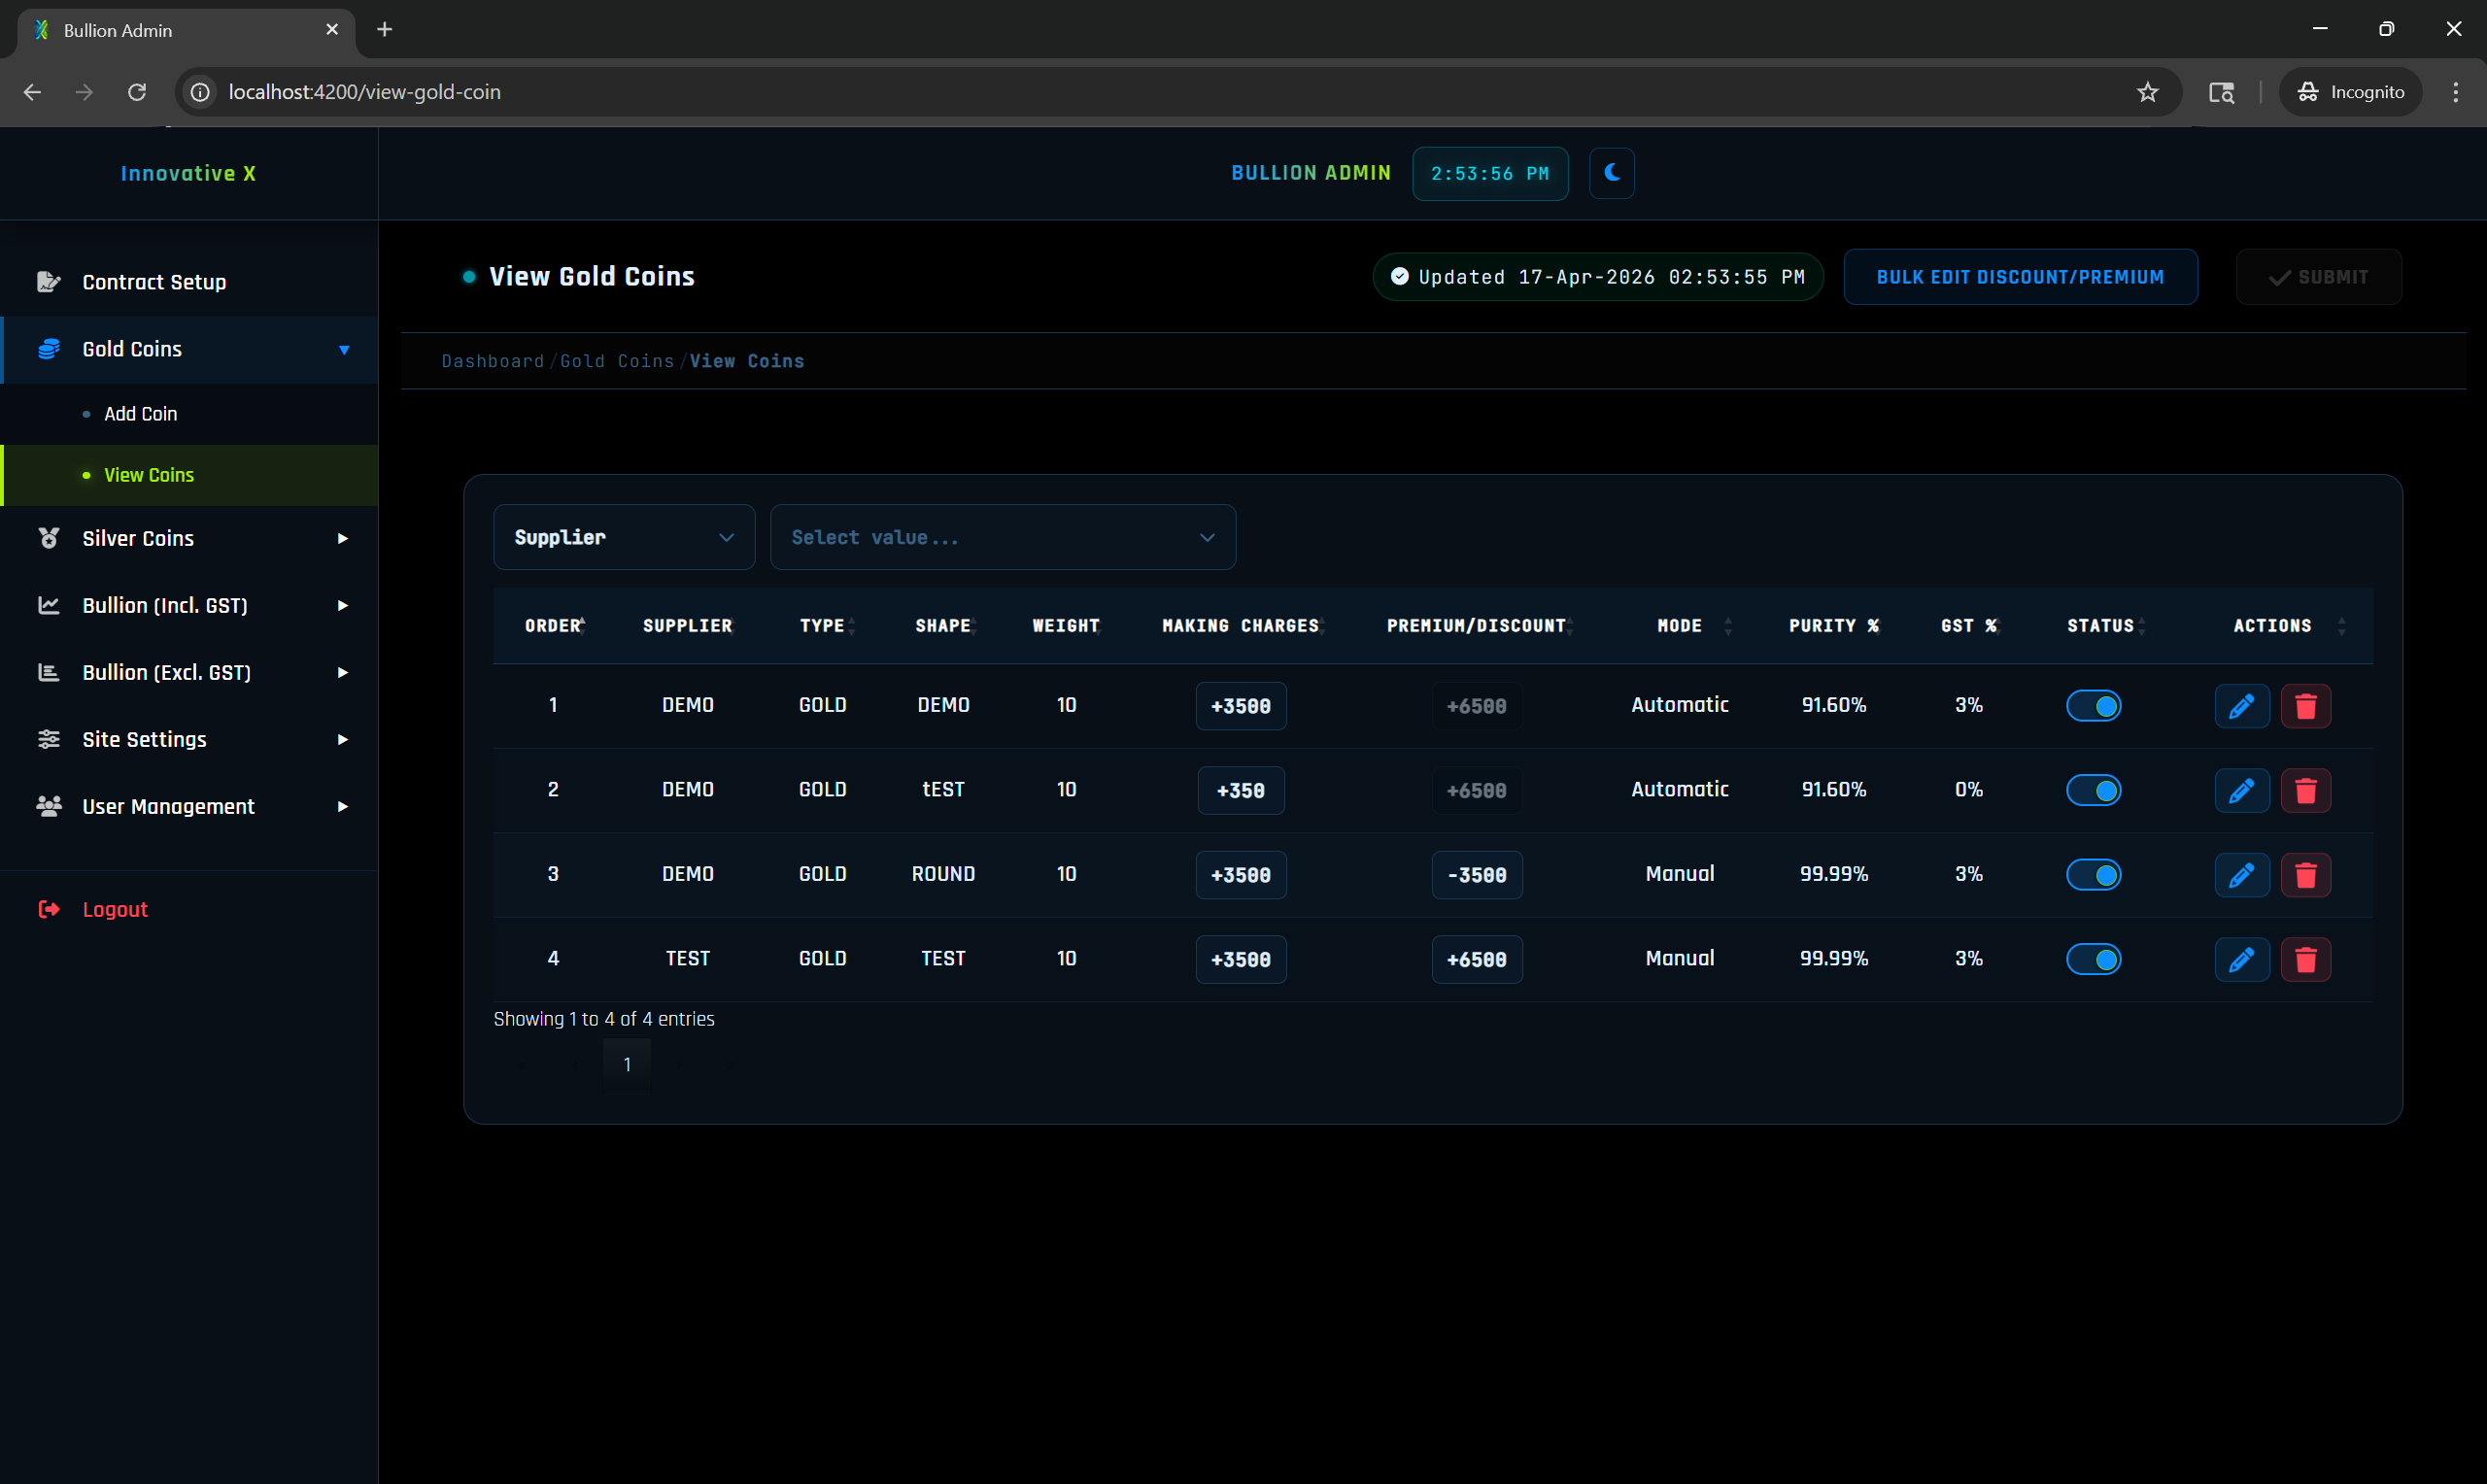Open the browser three-dot menu

2455,92
